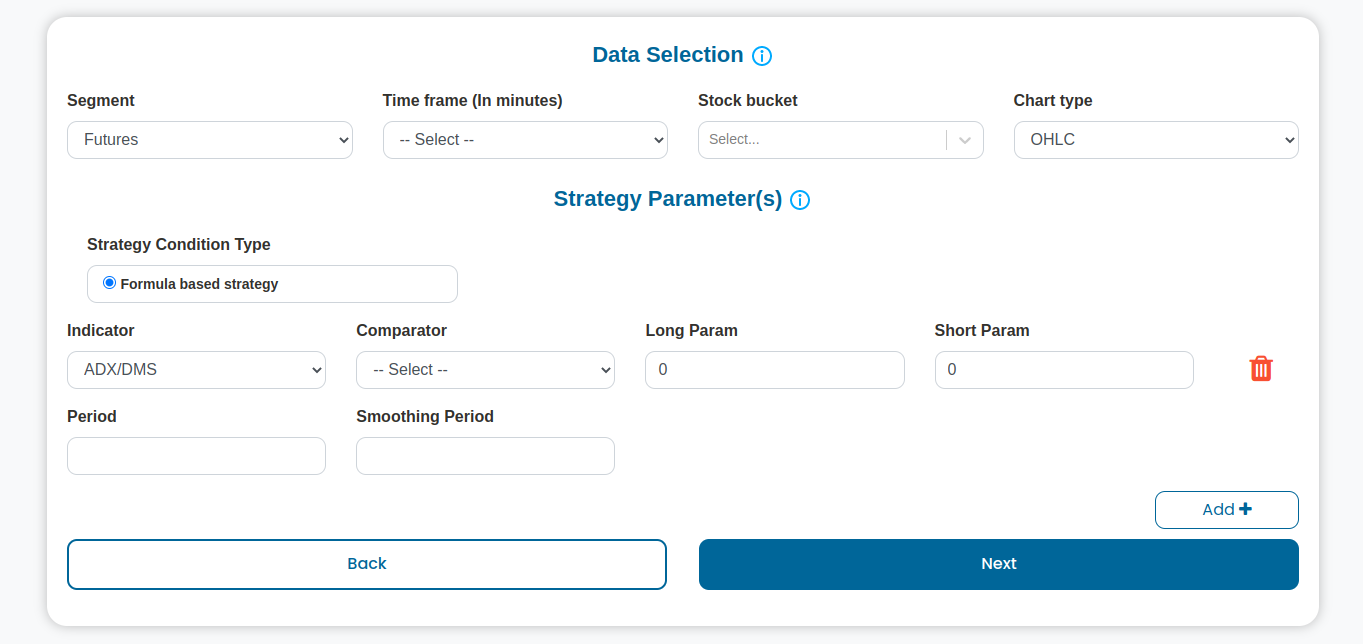Focus the Smoothing Period input field

485,456
